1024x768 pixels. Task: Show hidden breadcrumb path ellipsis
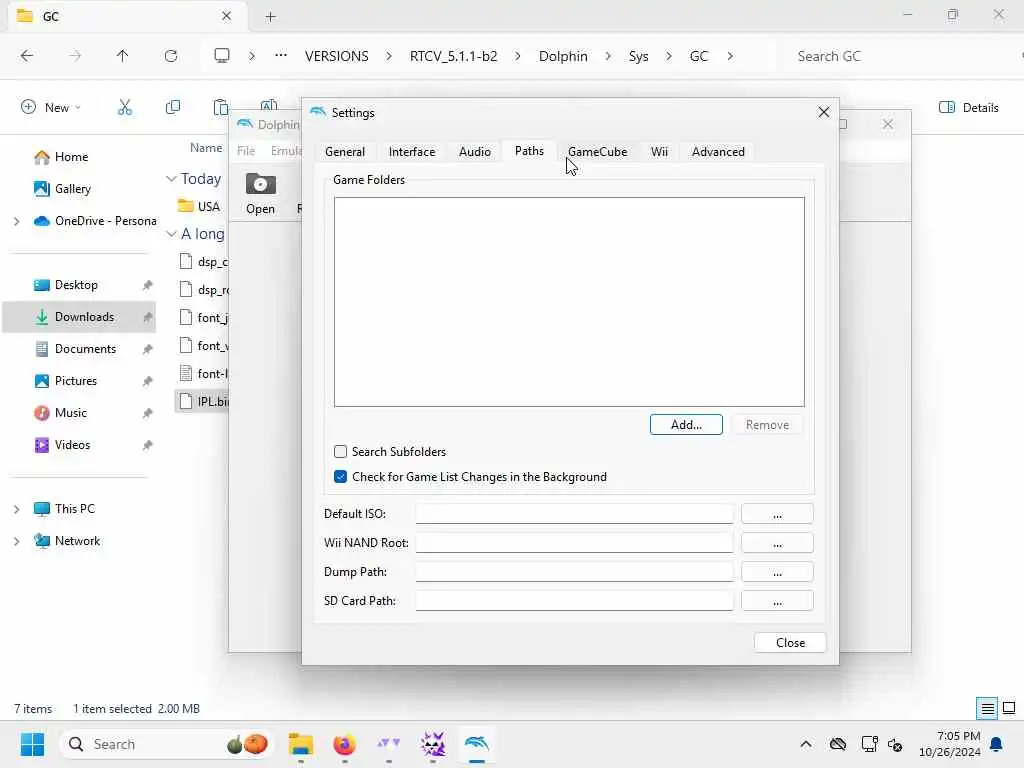[281, 56]
